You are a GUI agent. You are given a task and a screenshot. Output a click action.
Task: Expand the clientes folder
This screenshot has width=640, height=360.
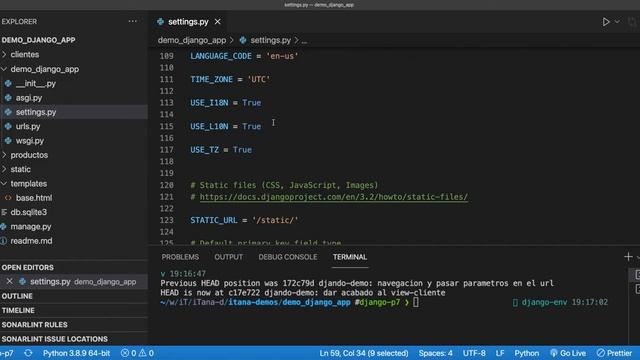(x=24, y=54)
